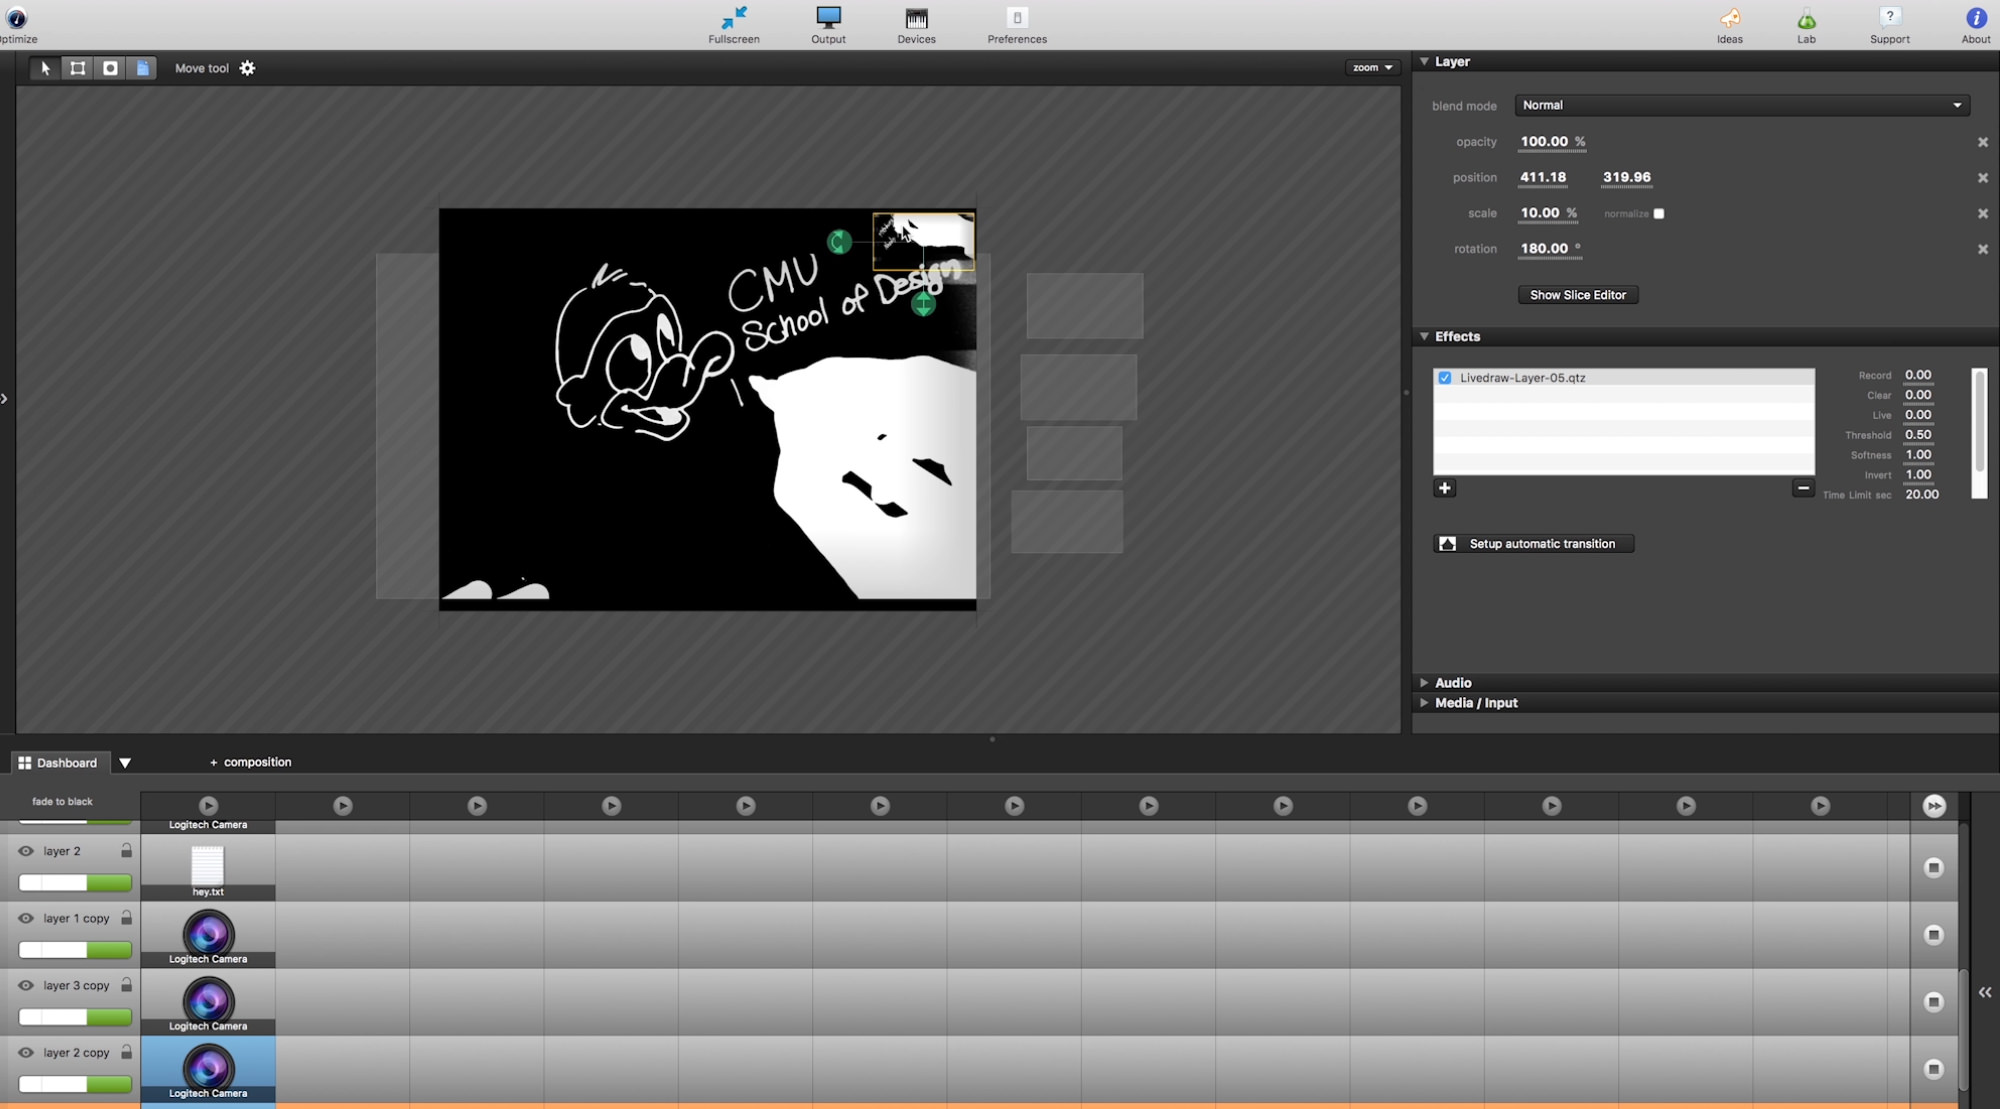
Task: Play the first column trigger
Action: pyautogui.click(x=208, y=806)
